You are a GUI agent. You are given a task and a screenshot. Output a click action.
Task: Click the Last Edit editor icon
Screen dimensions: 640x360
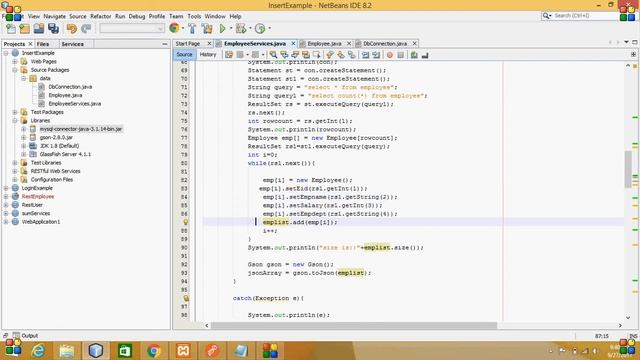tap(229, 55)
